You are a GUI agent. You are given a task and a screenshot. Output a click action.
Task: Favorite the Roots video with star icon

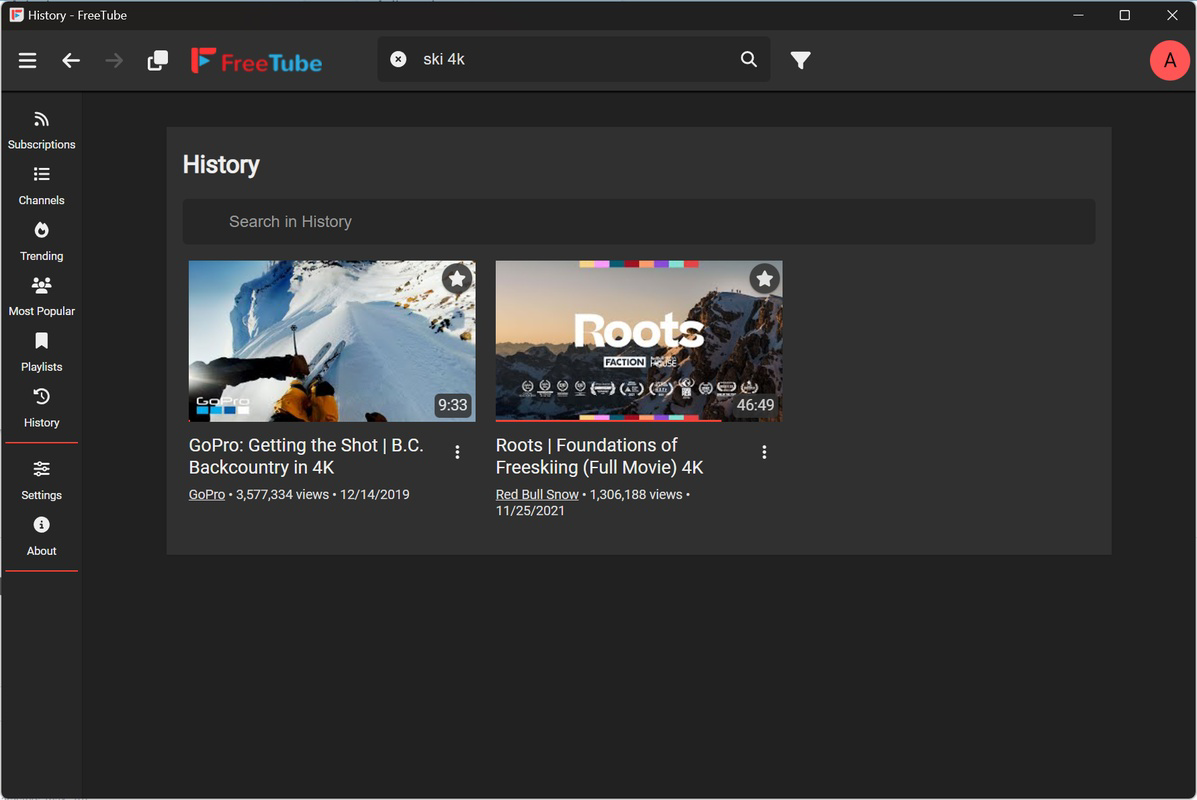coord(763,279)
